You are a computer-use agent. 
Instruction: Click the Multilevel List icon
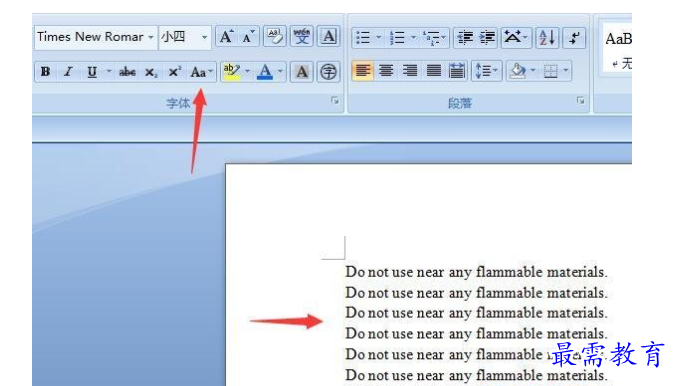click(x=434, y=37)
